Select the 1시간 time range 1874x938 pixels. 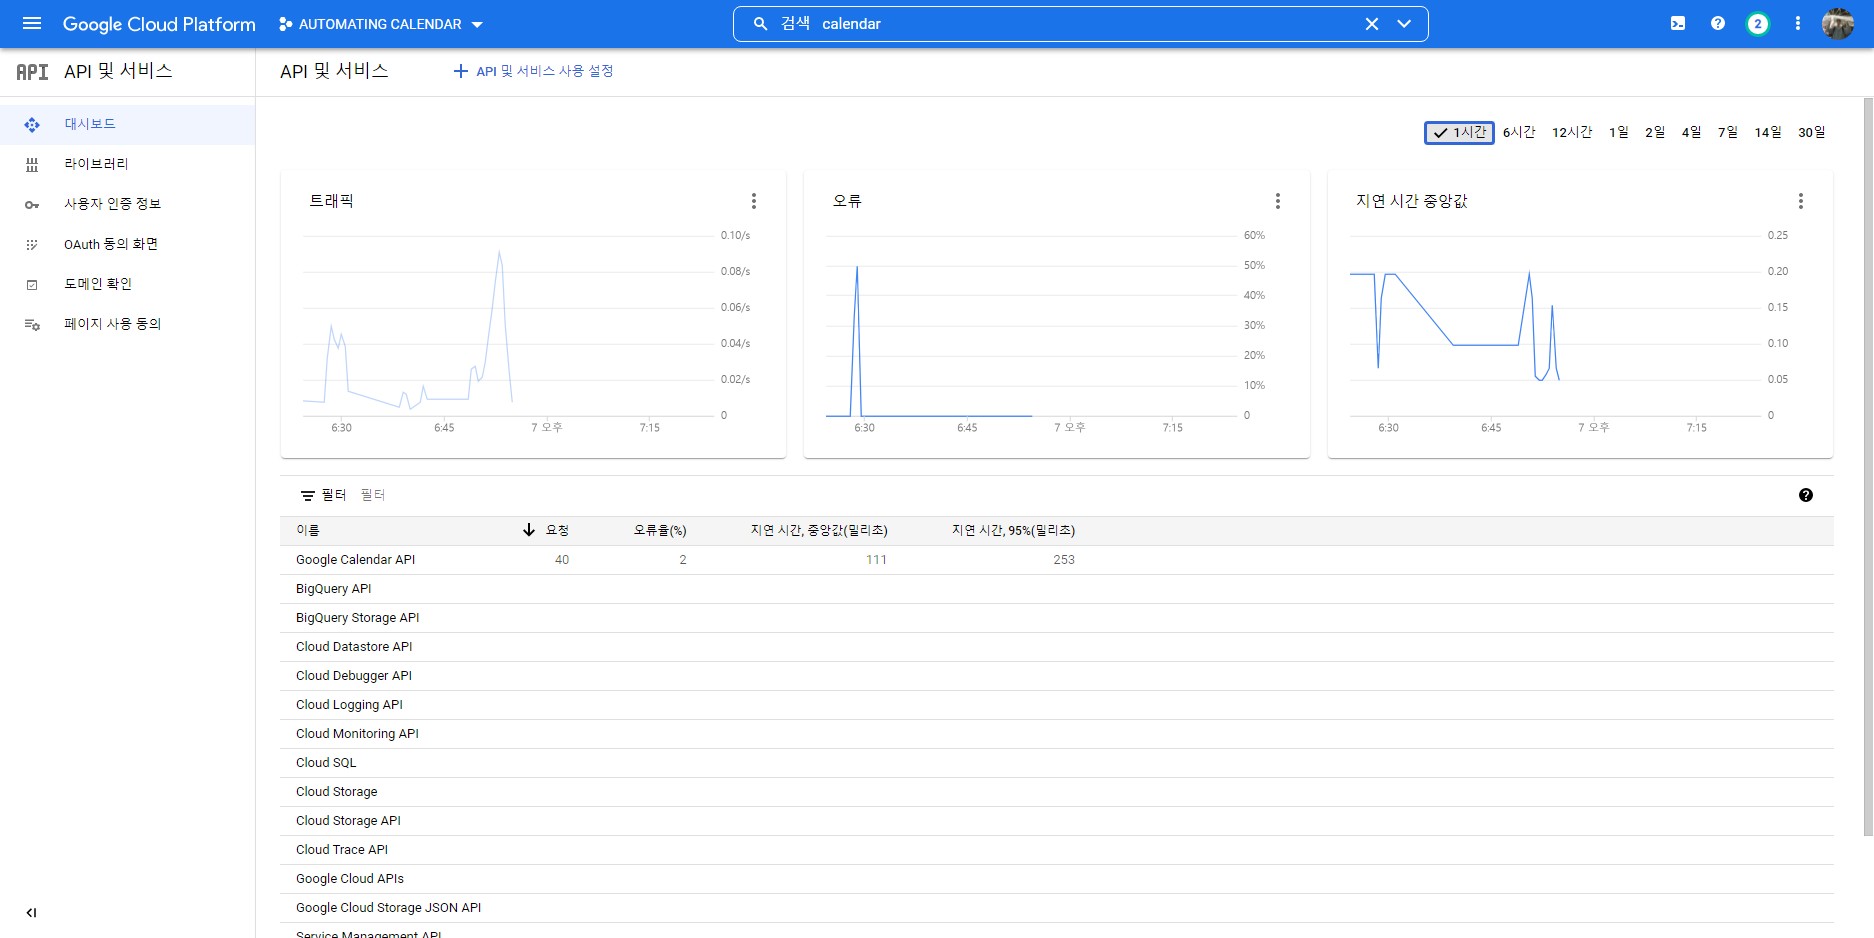click(x=1459, y=132)
